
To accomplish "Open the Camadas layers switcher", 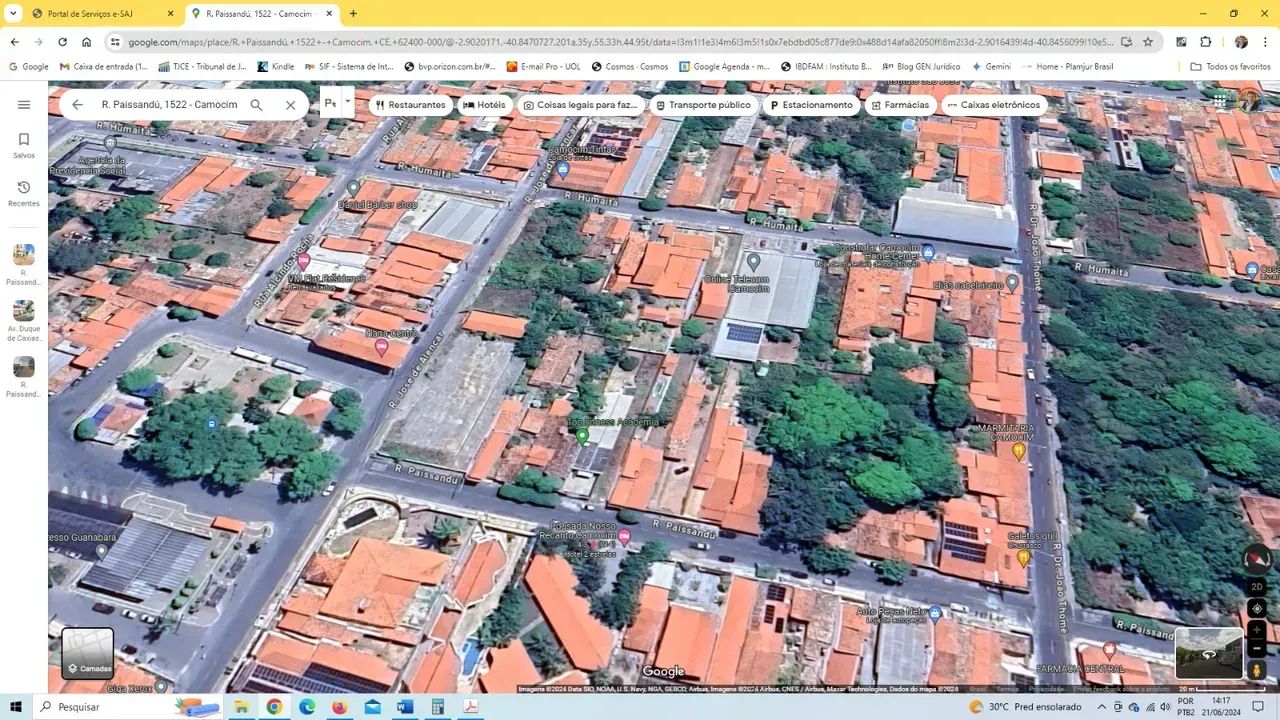I will [88, 653].
